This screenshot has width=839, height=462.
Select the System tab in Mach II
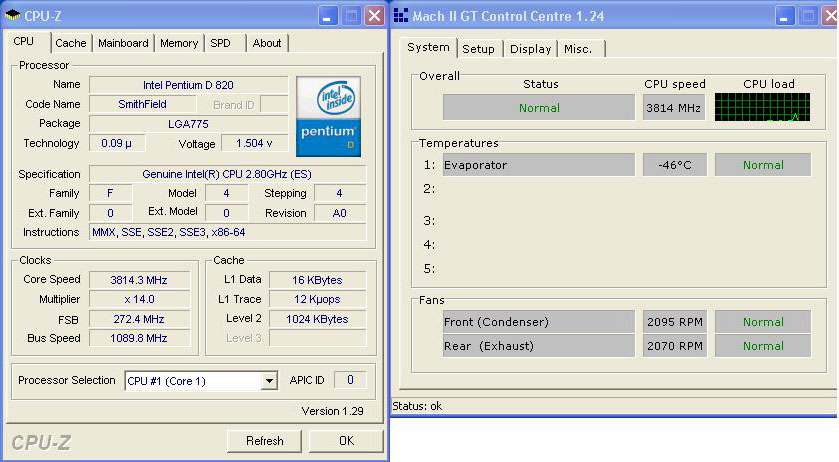[428, 47]
